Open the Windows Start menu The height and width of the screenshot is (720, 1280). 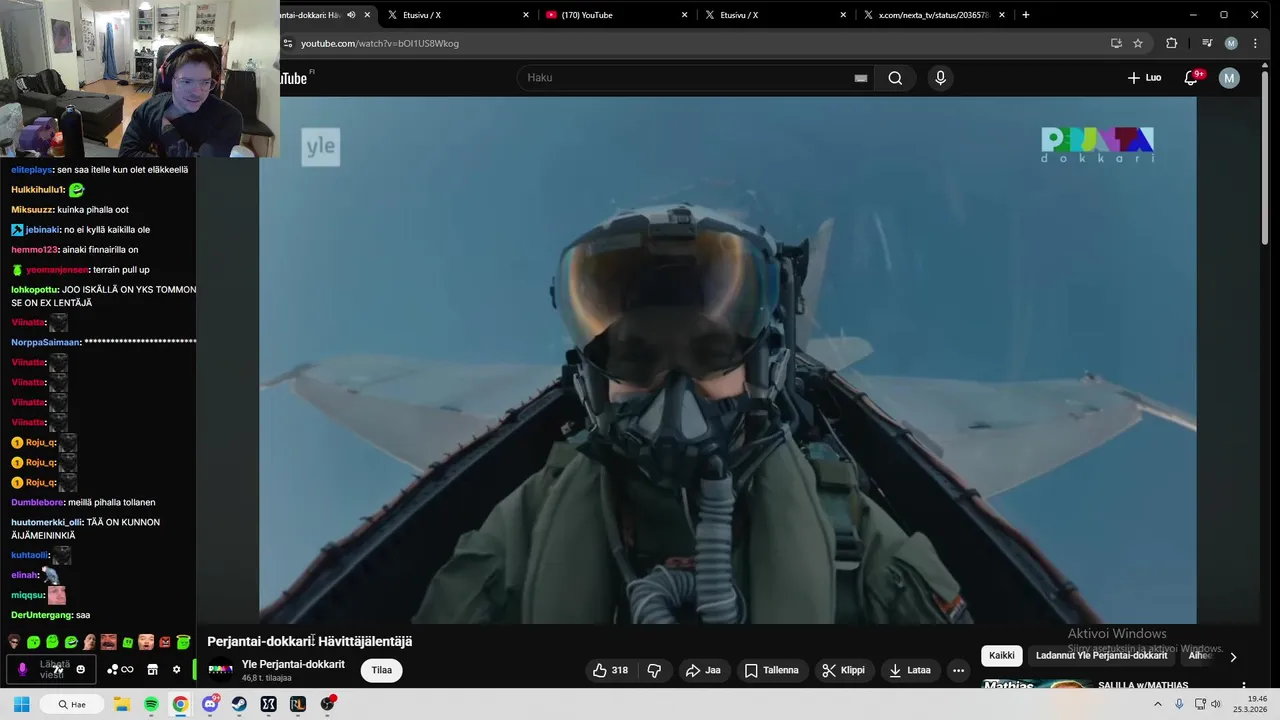coord(21,704)
